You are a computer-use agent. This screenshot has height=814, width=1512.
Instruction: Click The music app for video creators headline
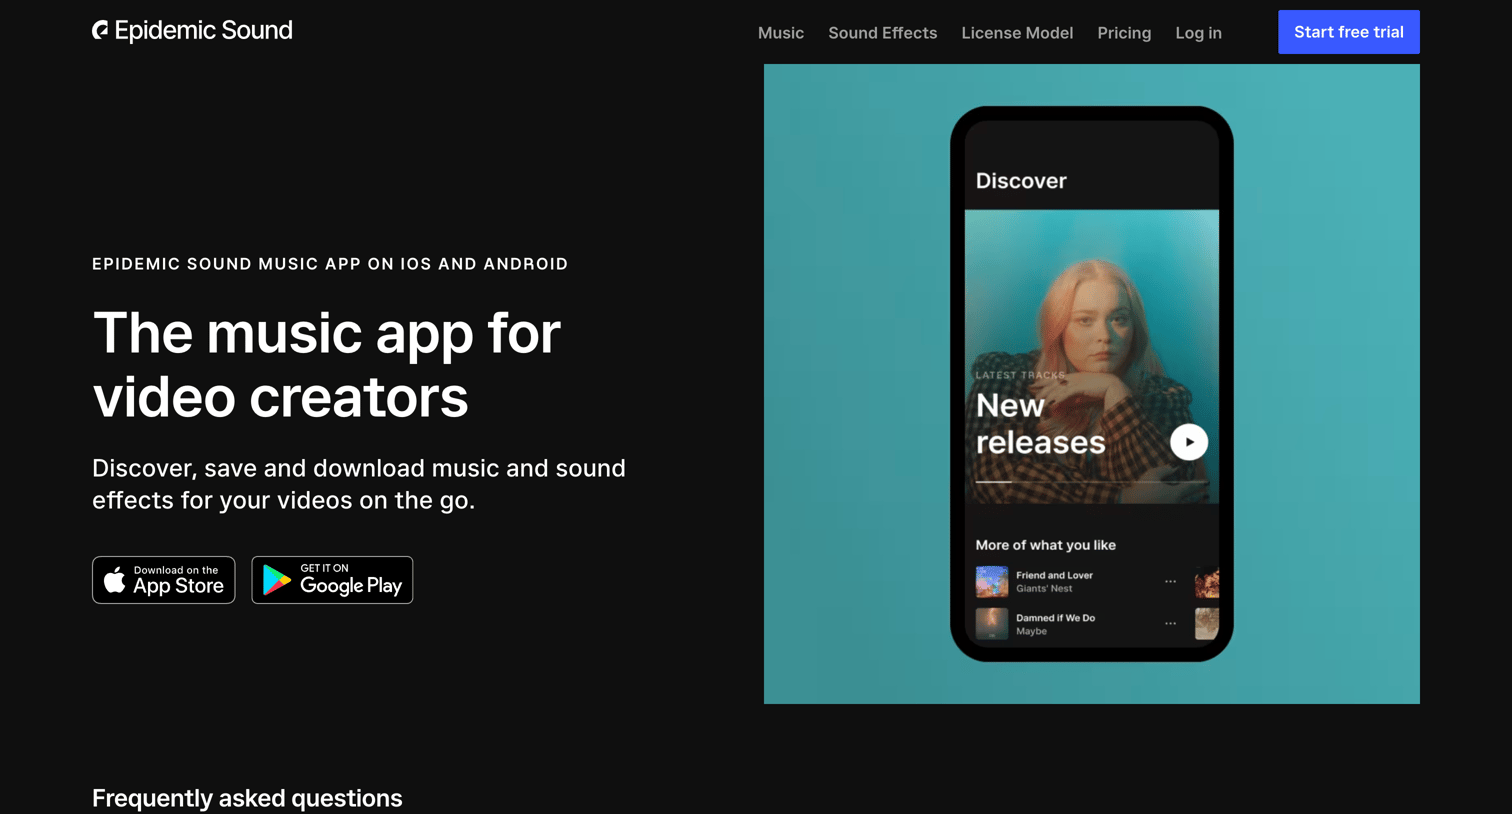coord(327,364)
